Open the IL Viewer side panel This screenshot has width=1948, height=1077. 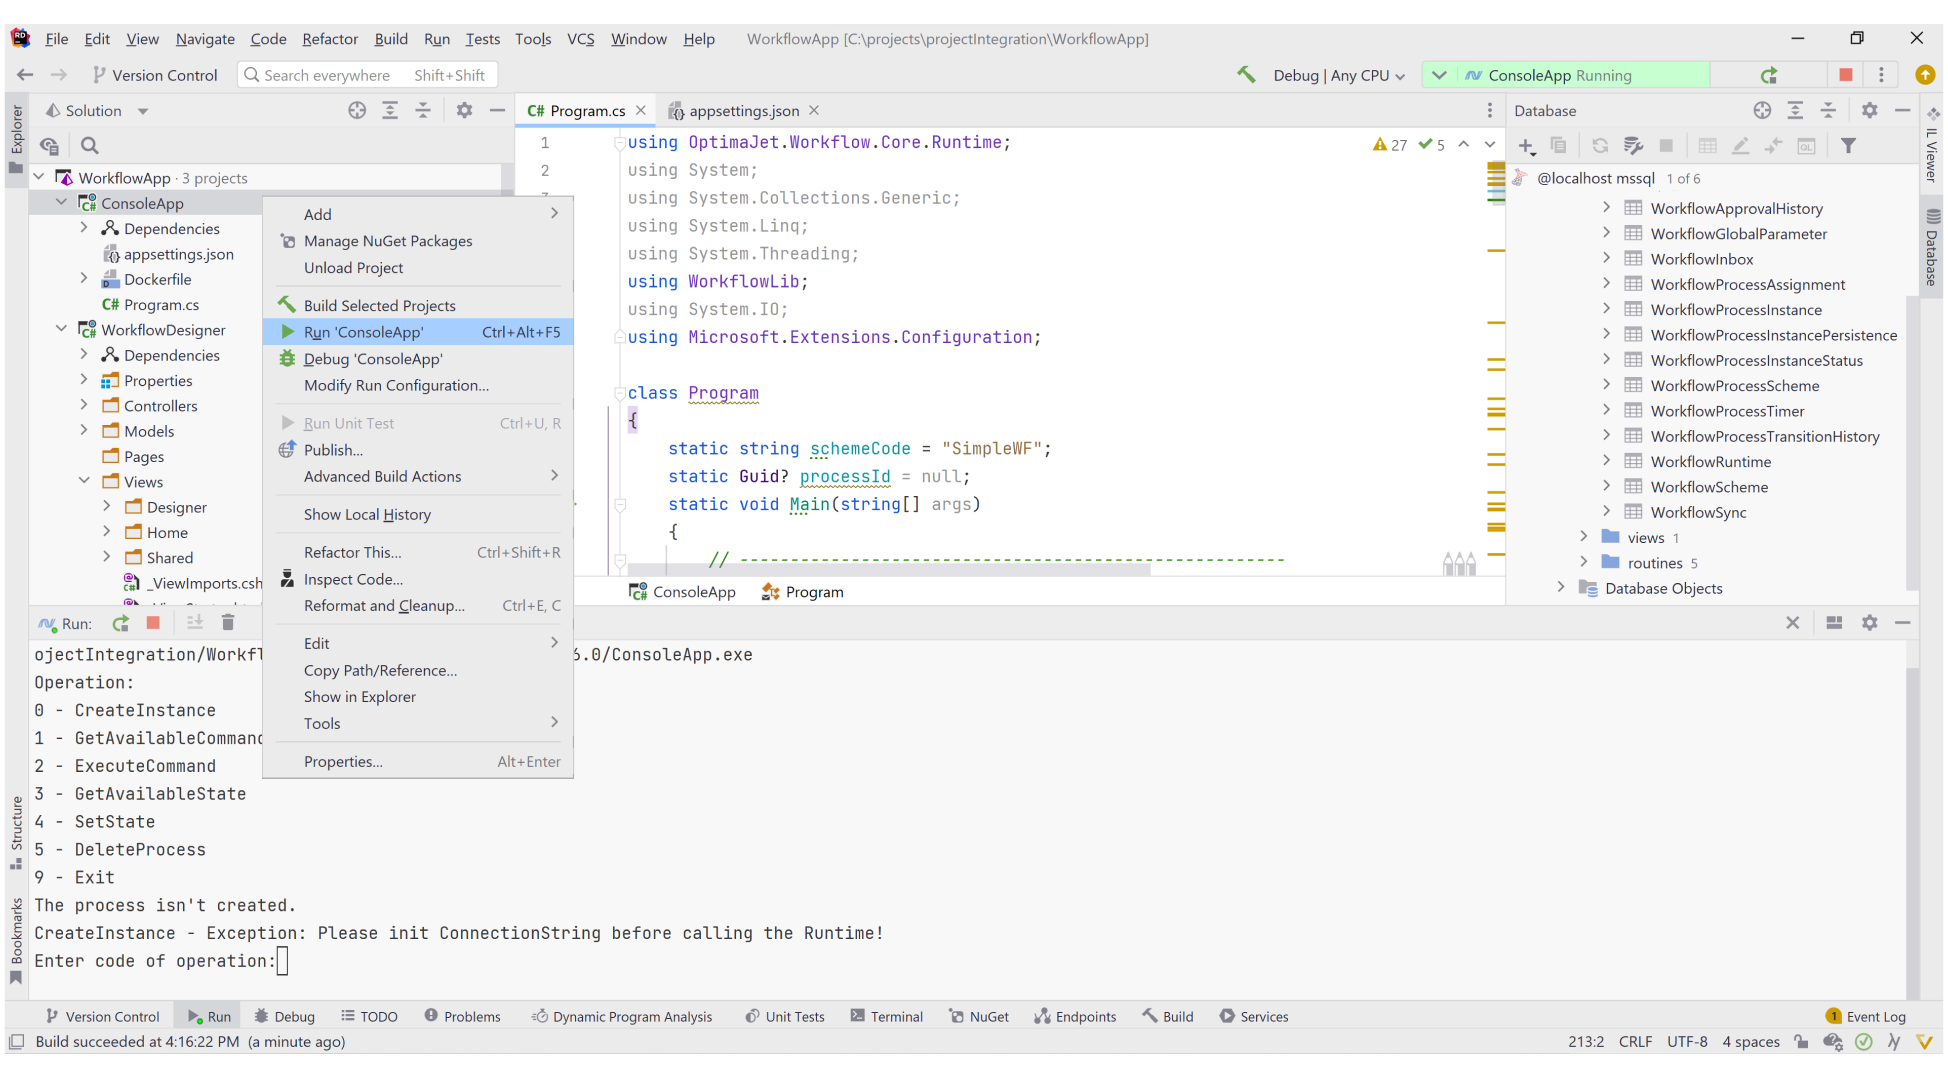pyautogui.click(x=1931, y=147)
